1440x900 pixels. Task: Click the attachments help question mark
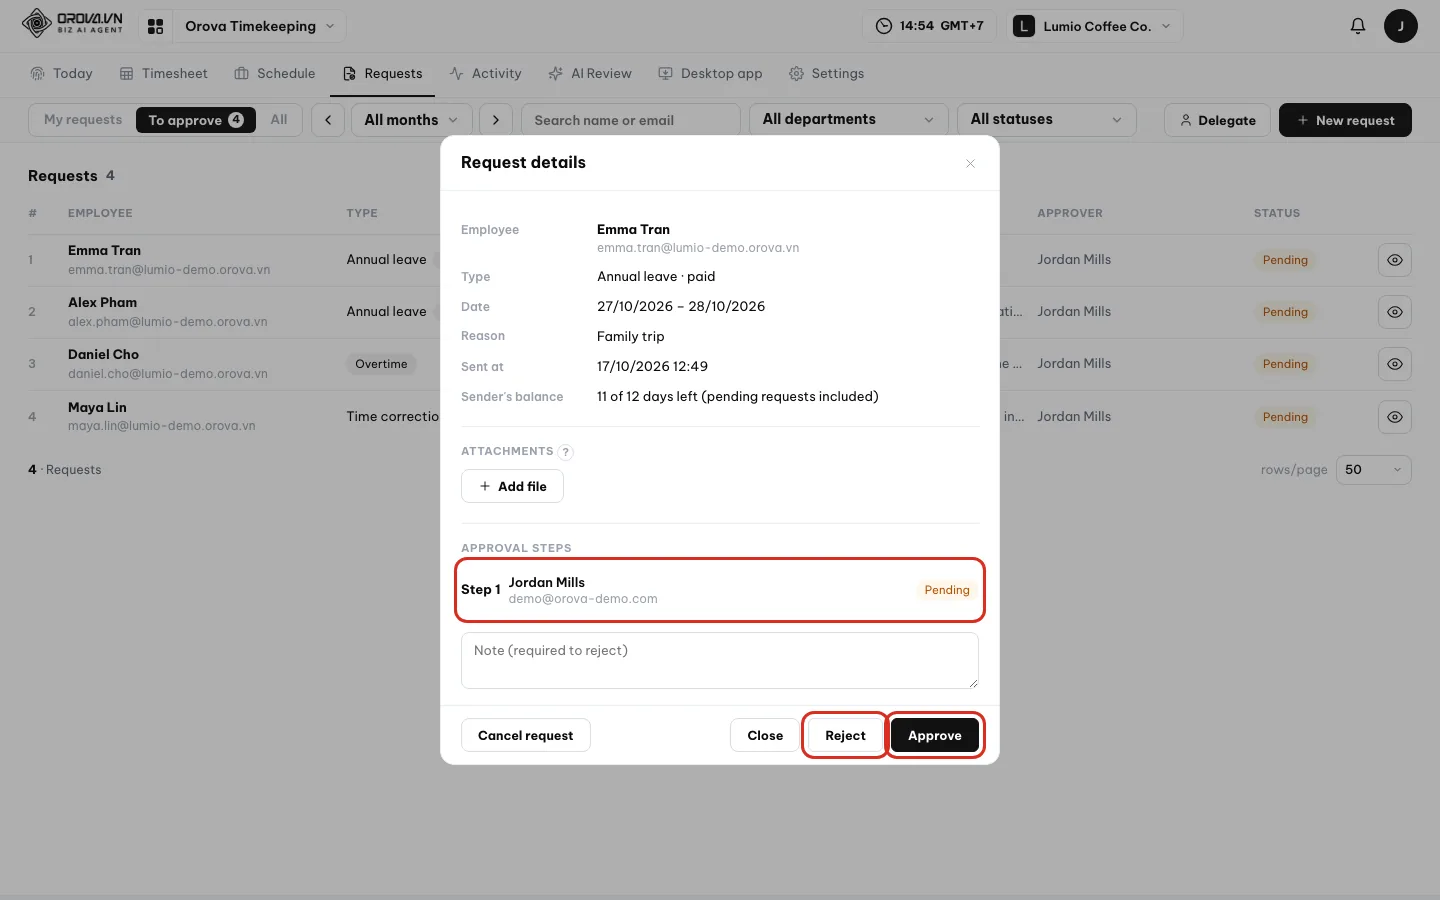pos(566,452)
